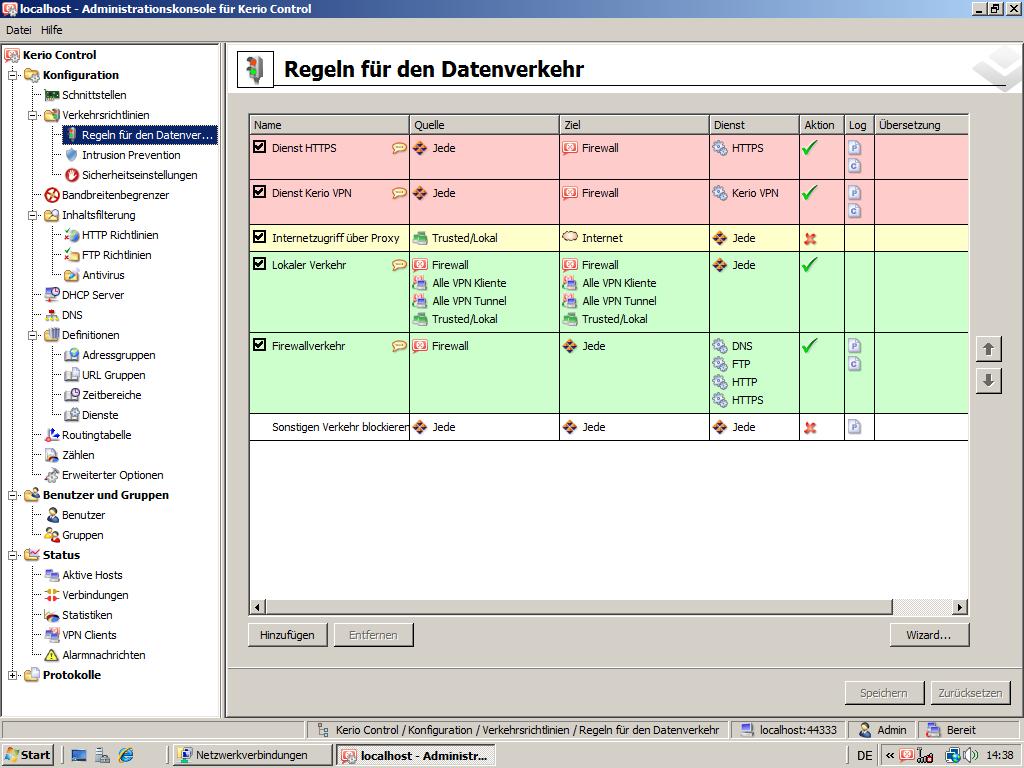1024x768 pixels.
Task: Uncheck the Firewallverkehr rule checkbox
Action: (259, 345)
